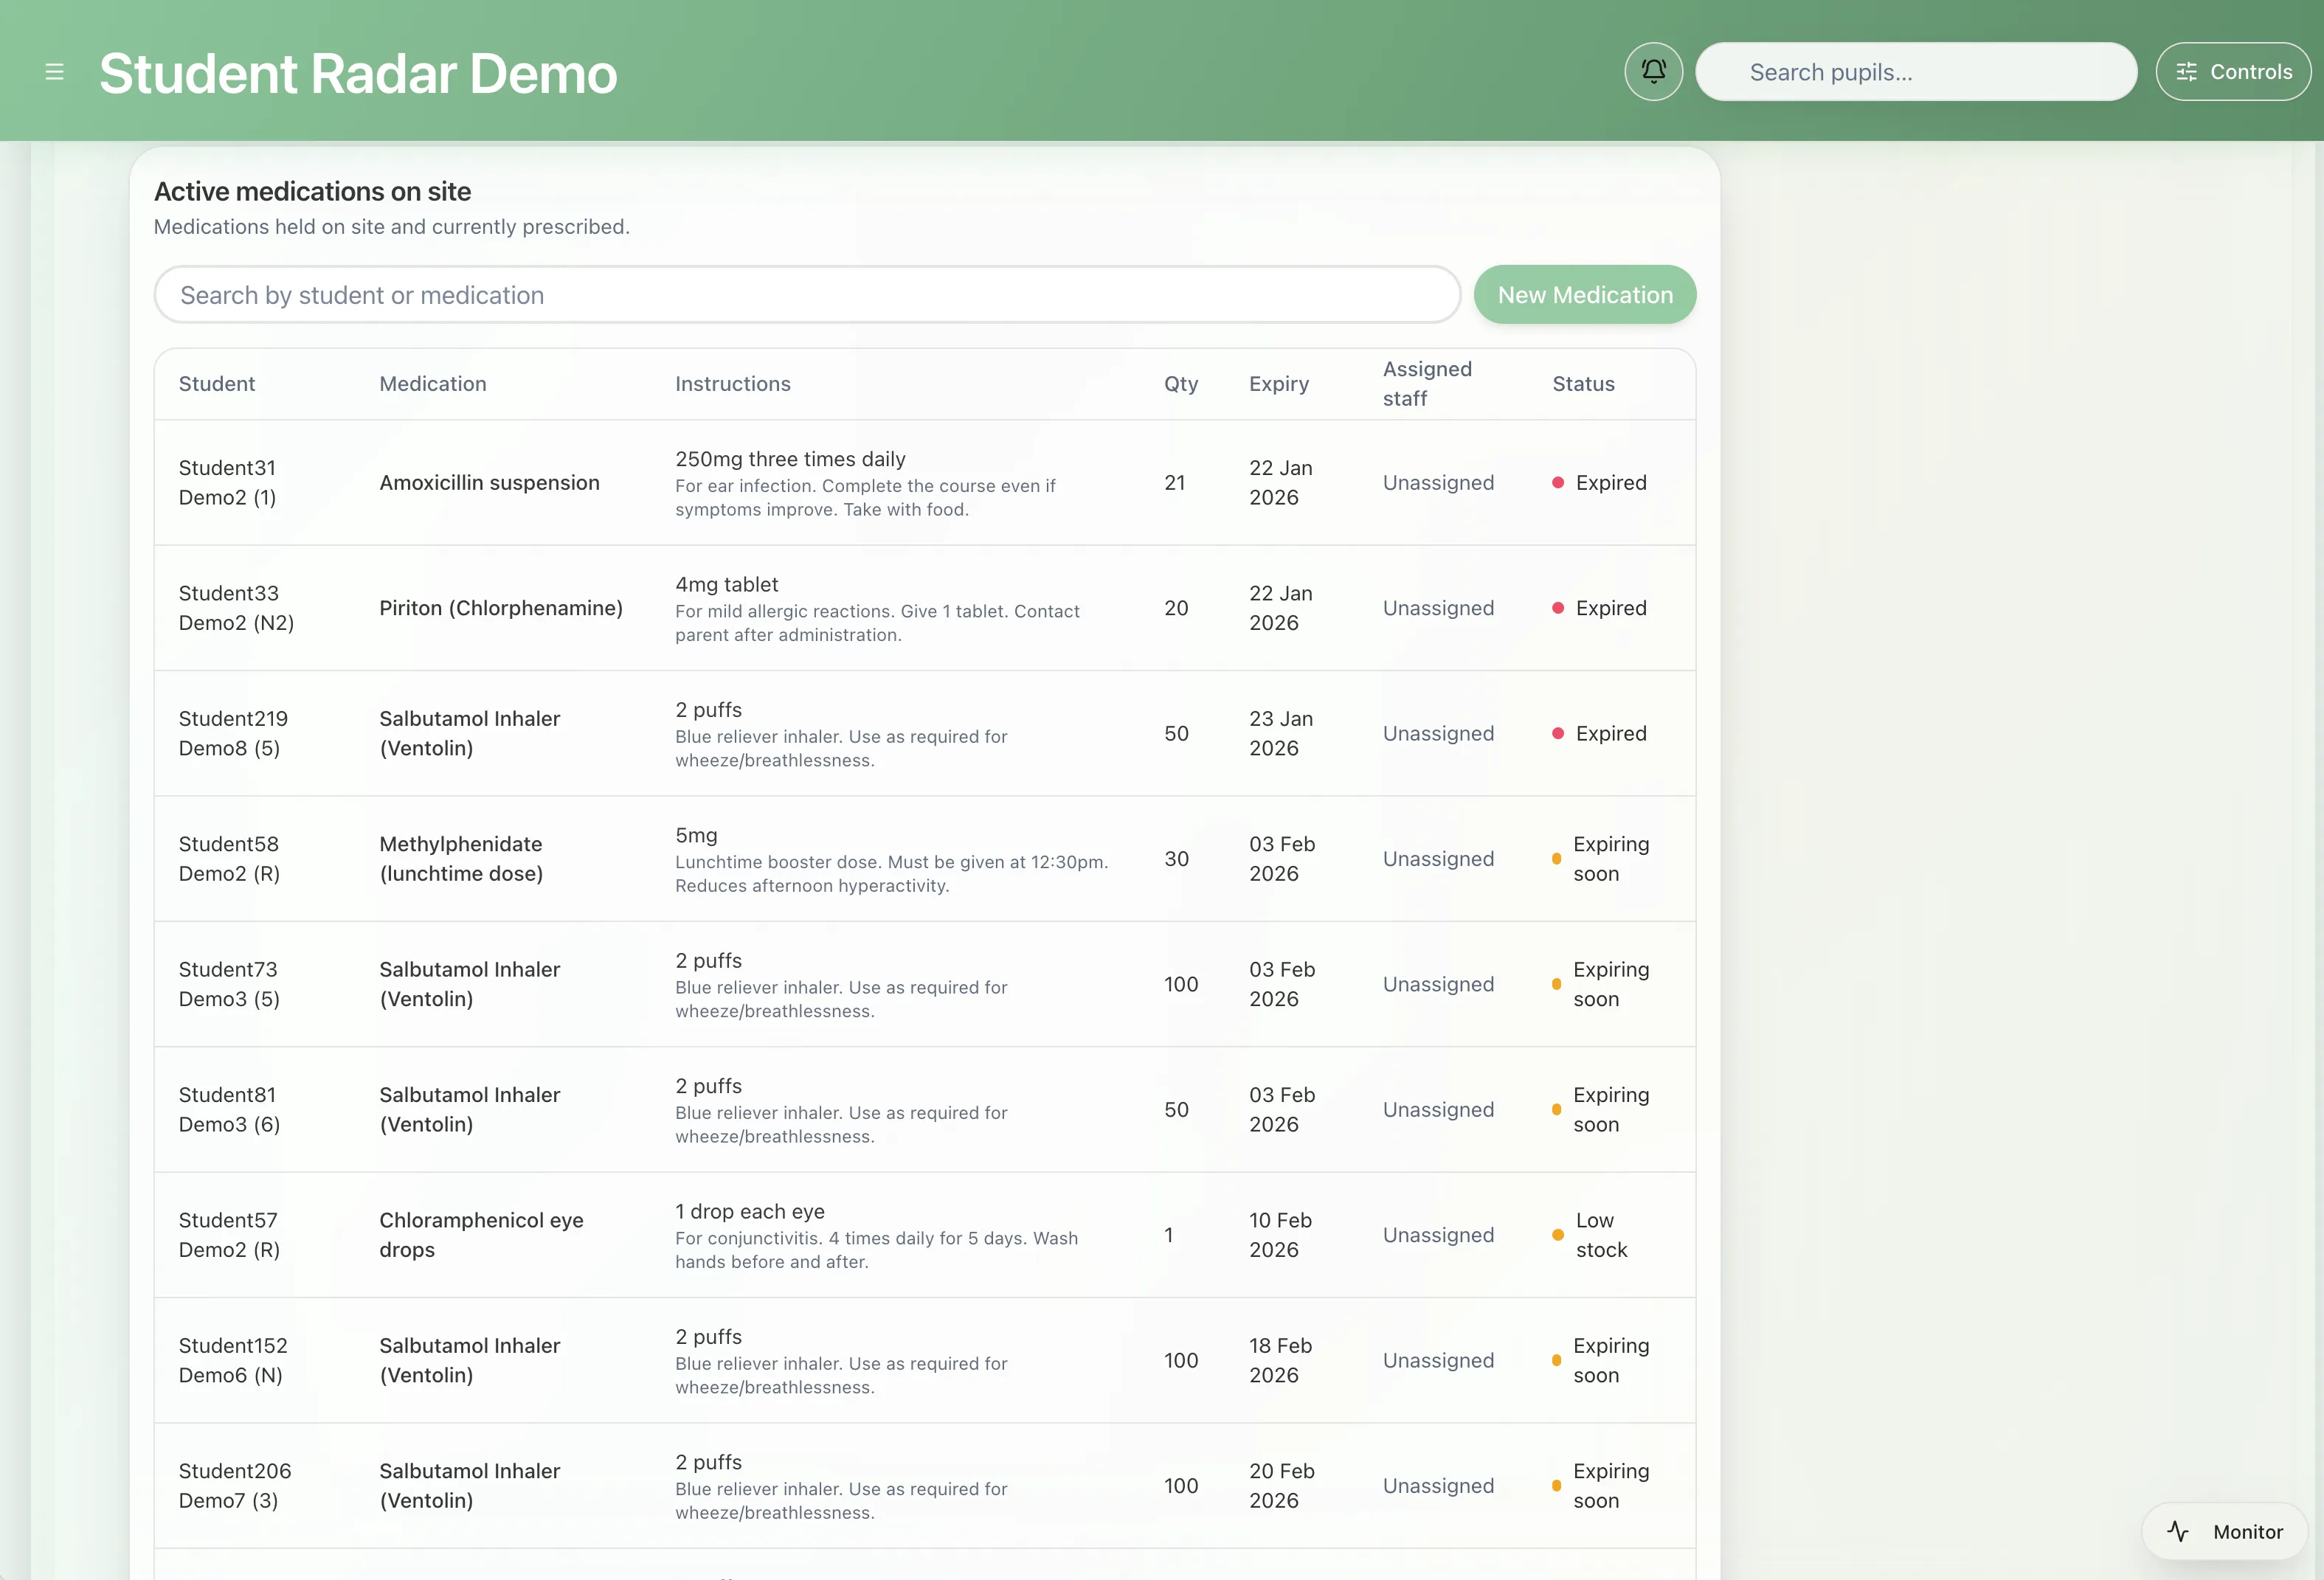The width and height of the screenshot is (2324, 1580).
Task: Focus the student or medication search box
Action: (806, 295)
